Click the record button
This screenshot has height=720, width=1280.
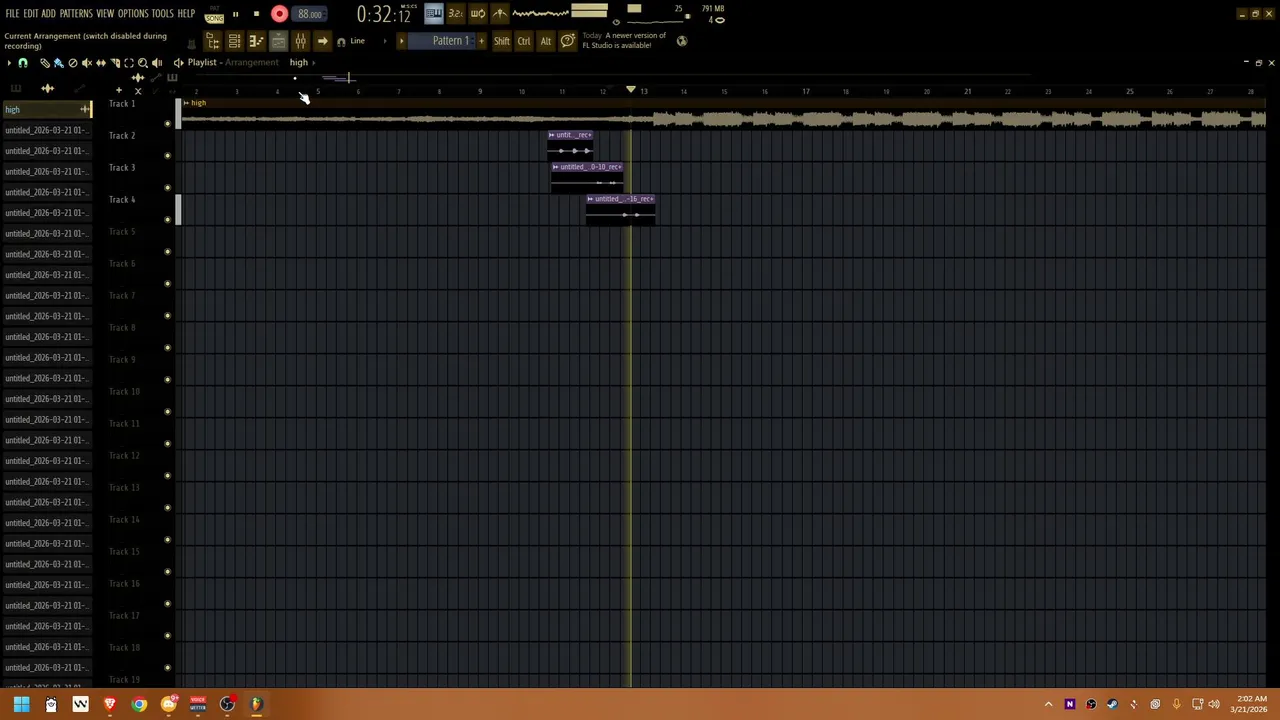tap(279, 14)
